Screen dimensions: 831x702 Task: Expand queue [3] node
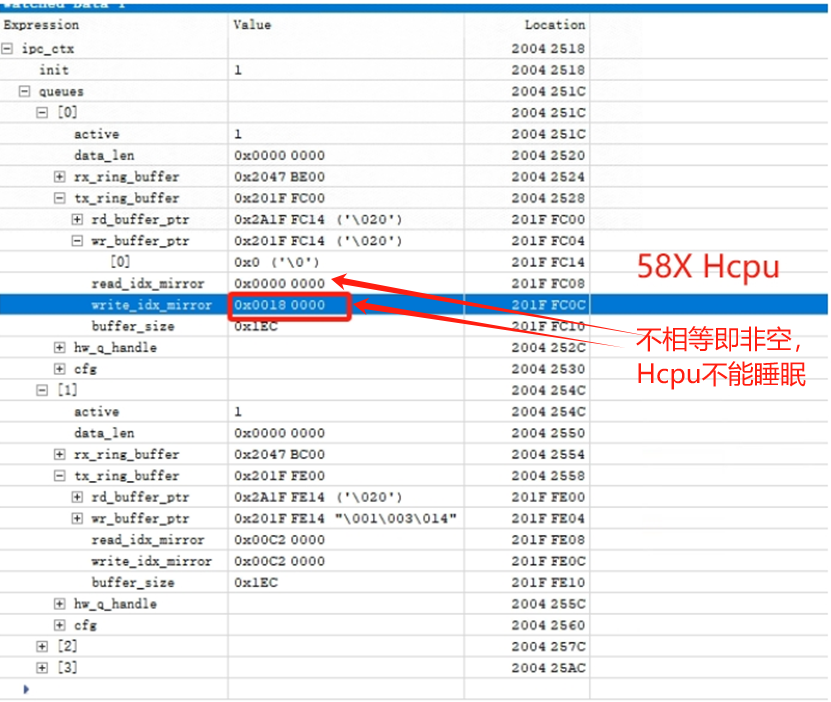pyautogui.click(x=42, y=667)
